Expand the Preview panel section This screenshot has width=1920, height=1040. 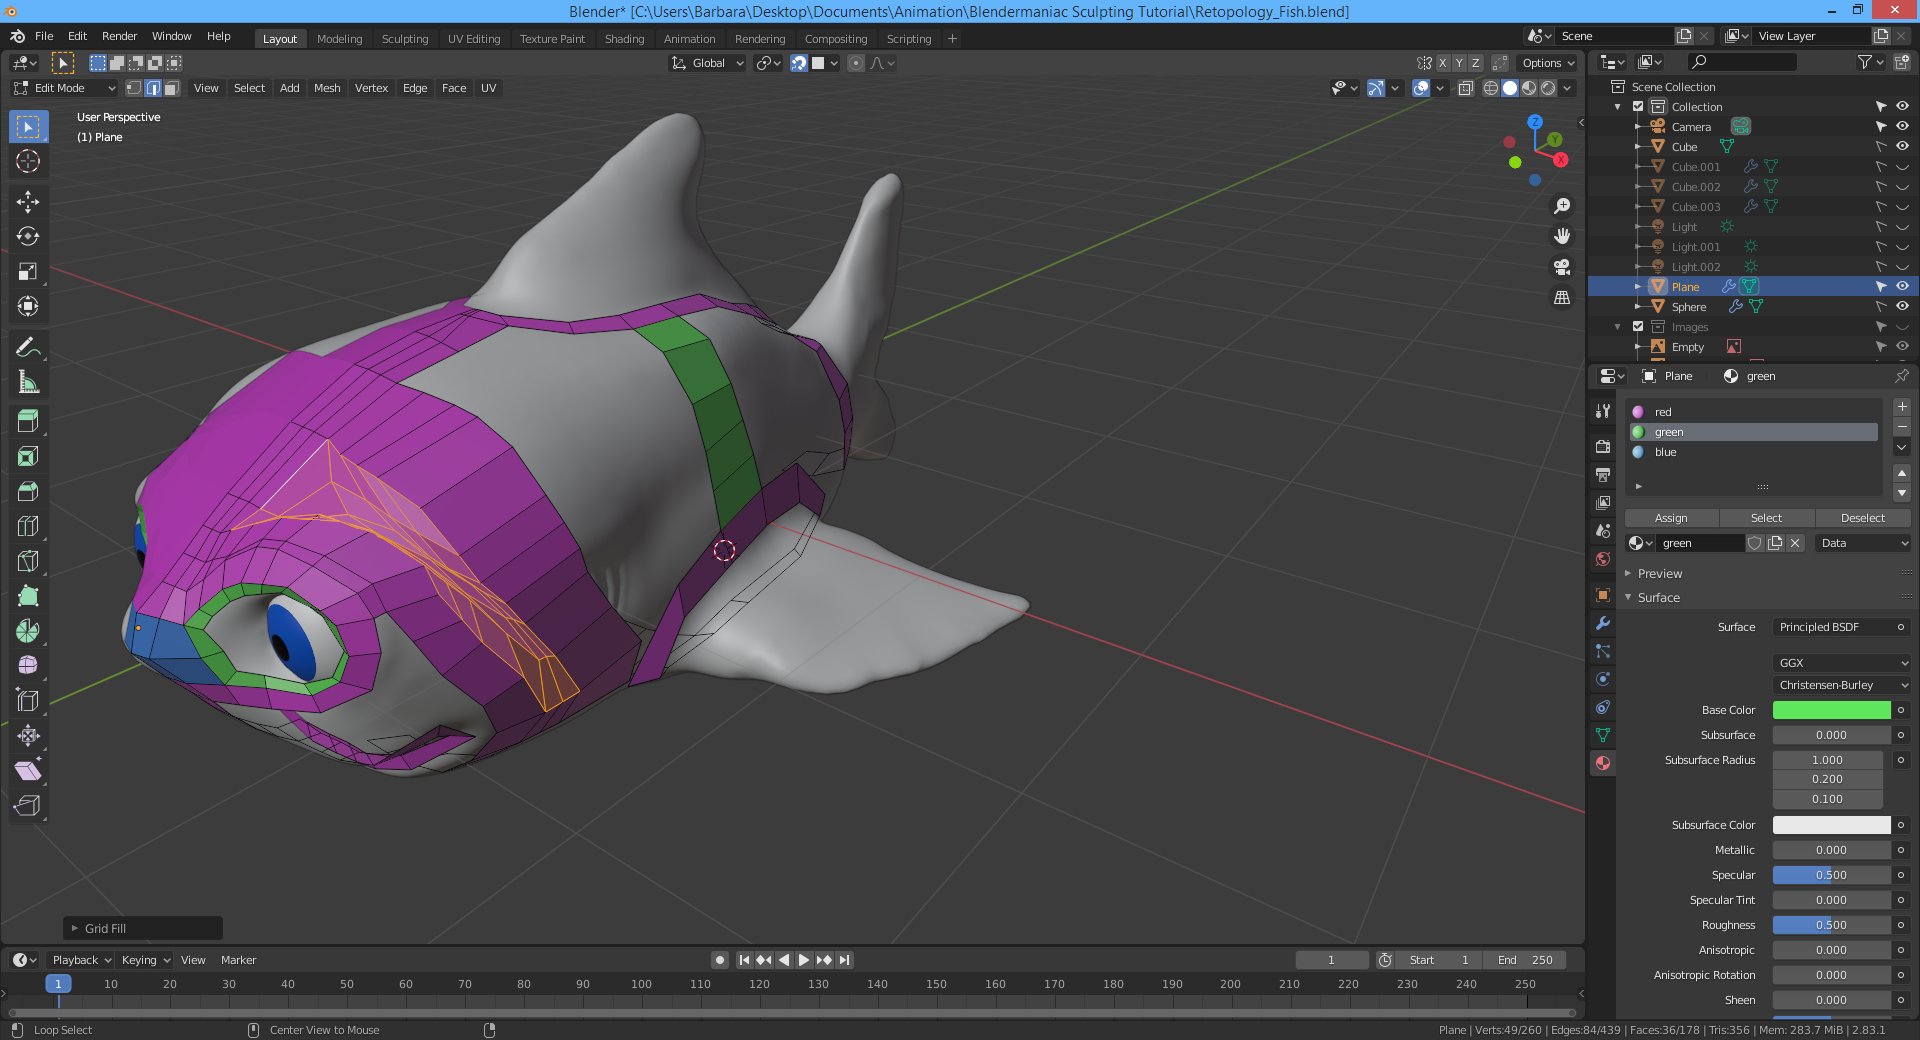(1660, 574)
